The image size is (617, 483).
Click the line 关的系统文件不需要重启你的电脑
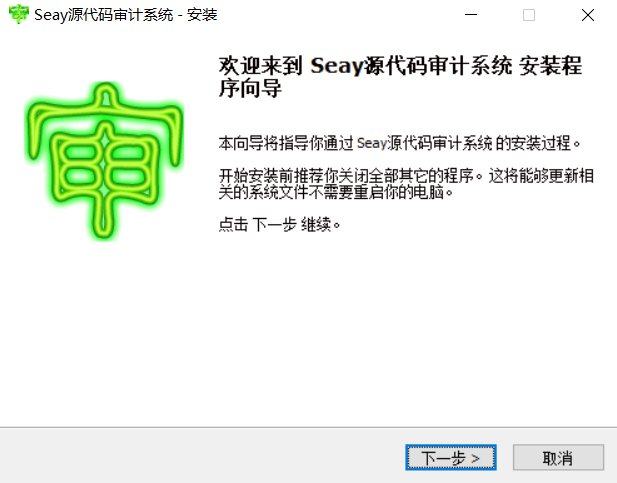tap(336, 192)
